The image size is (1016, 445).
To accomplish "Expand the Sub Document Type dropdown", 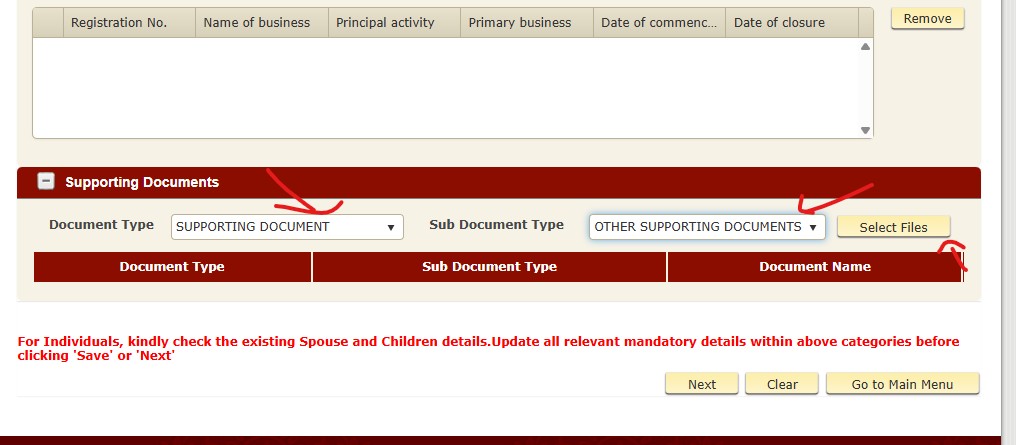I will 707,227.
